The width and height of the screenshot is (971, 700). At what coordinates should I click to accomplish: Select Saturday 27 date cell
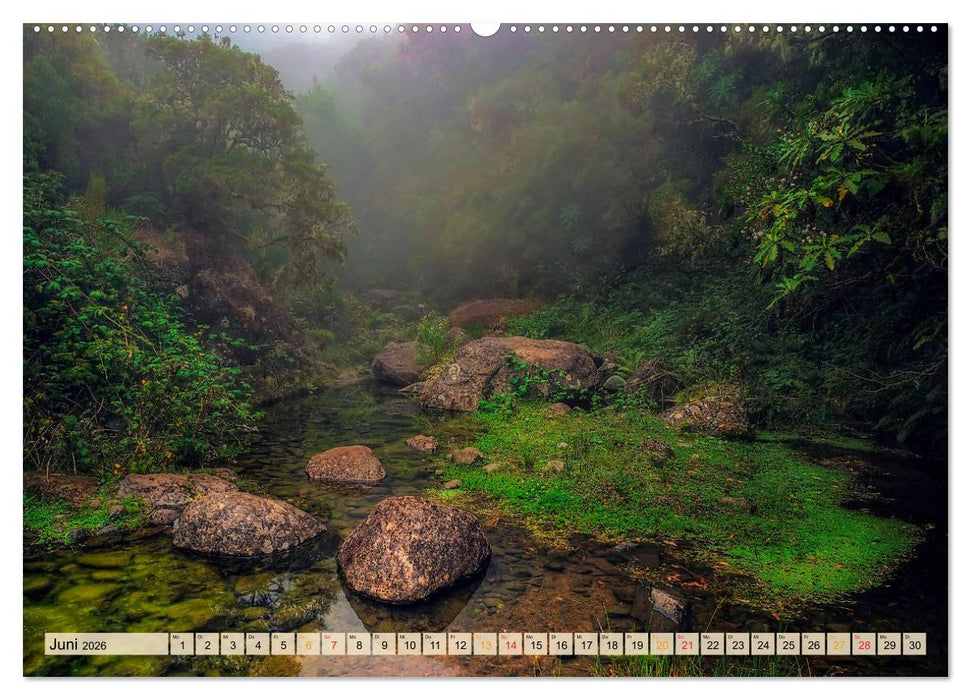coord(838,644)
